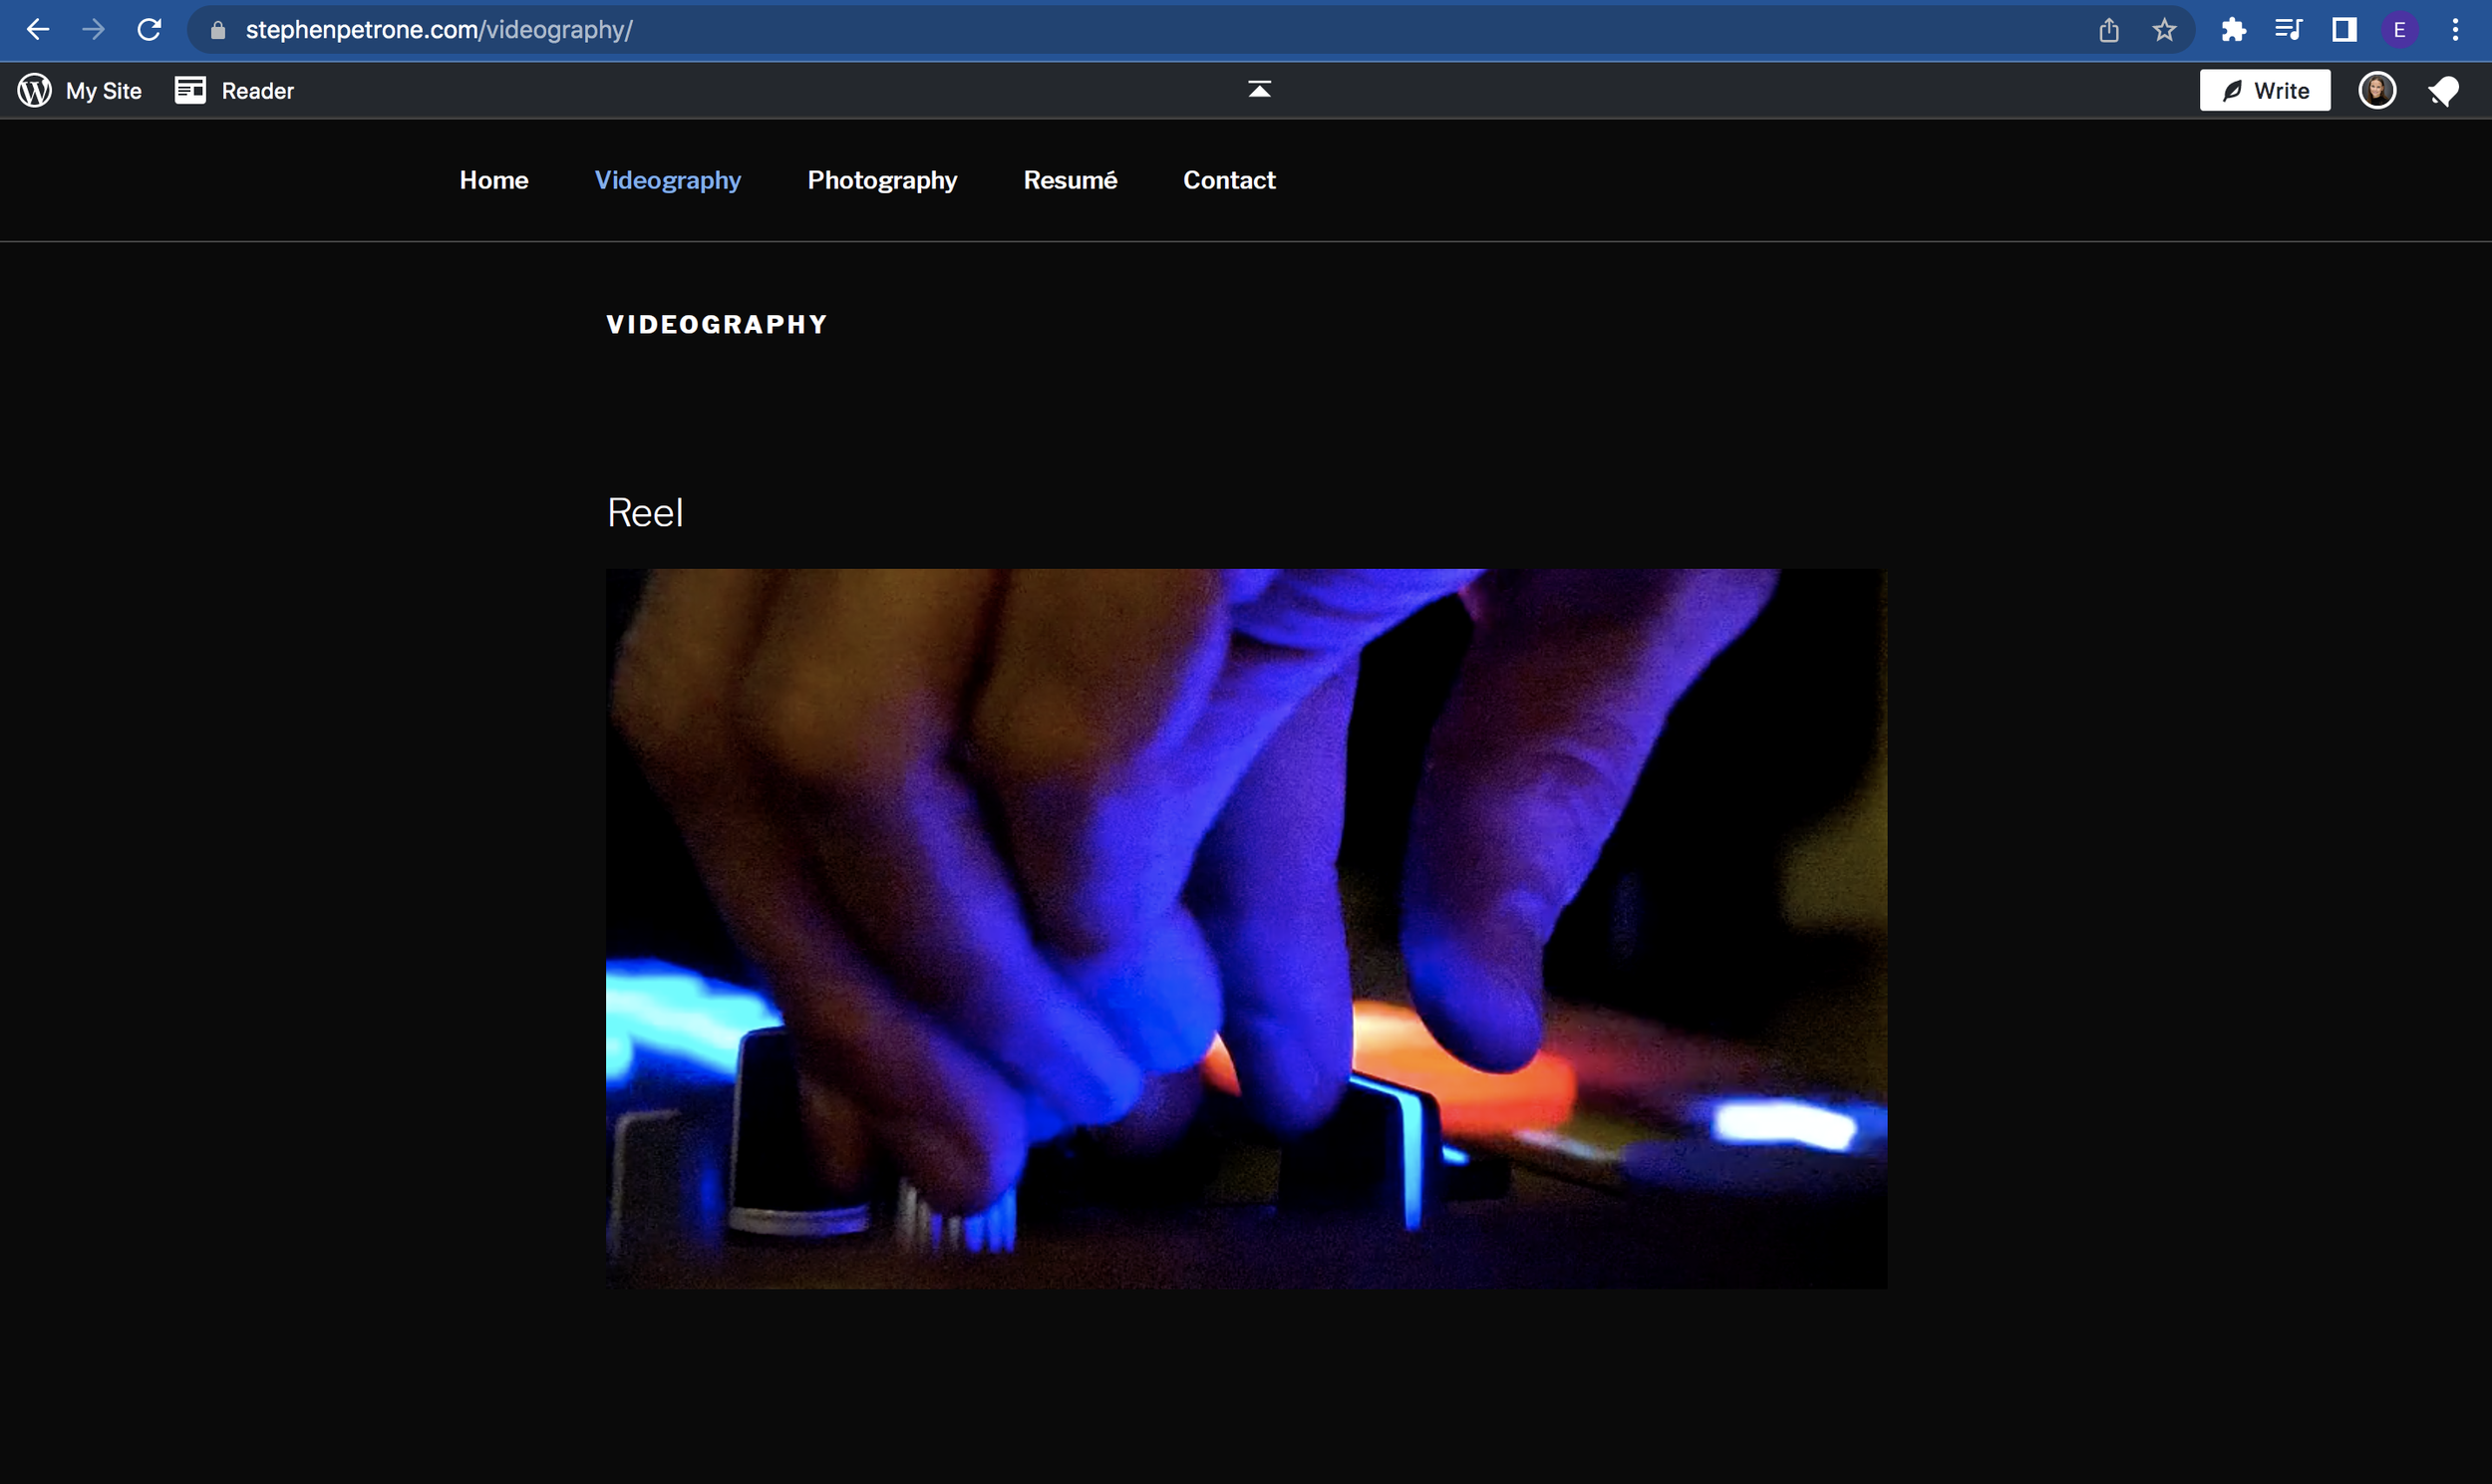Open the media control icon

(2288, 30)
